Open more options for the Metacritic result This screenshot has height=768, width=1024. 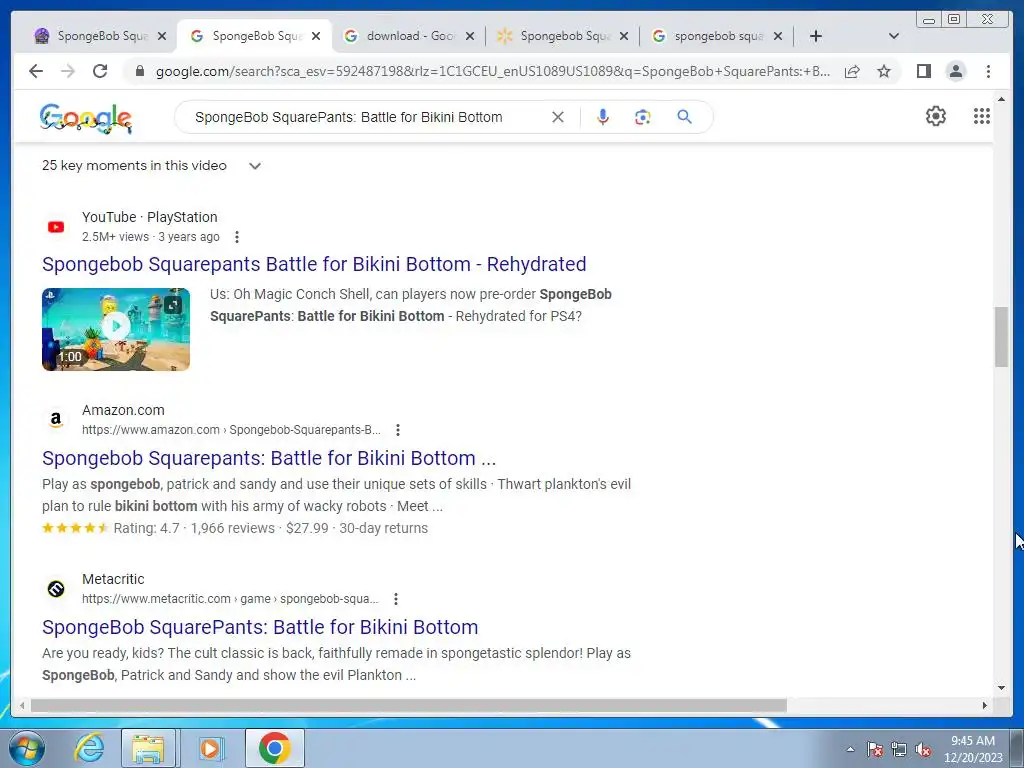(396, 599)
